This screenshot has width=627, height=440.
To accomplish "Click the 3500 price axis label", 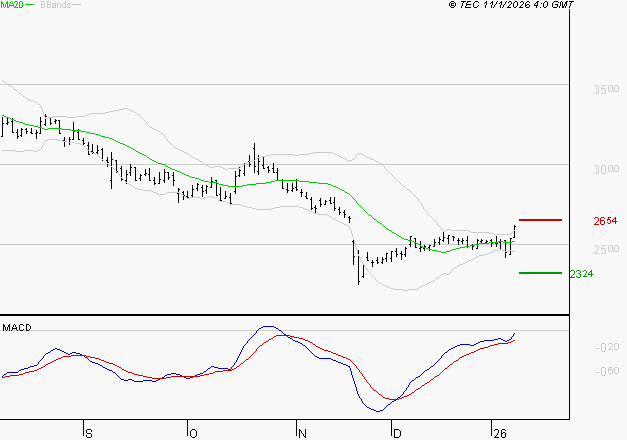I will (x=606, y=89).
